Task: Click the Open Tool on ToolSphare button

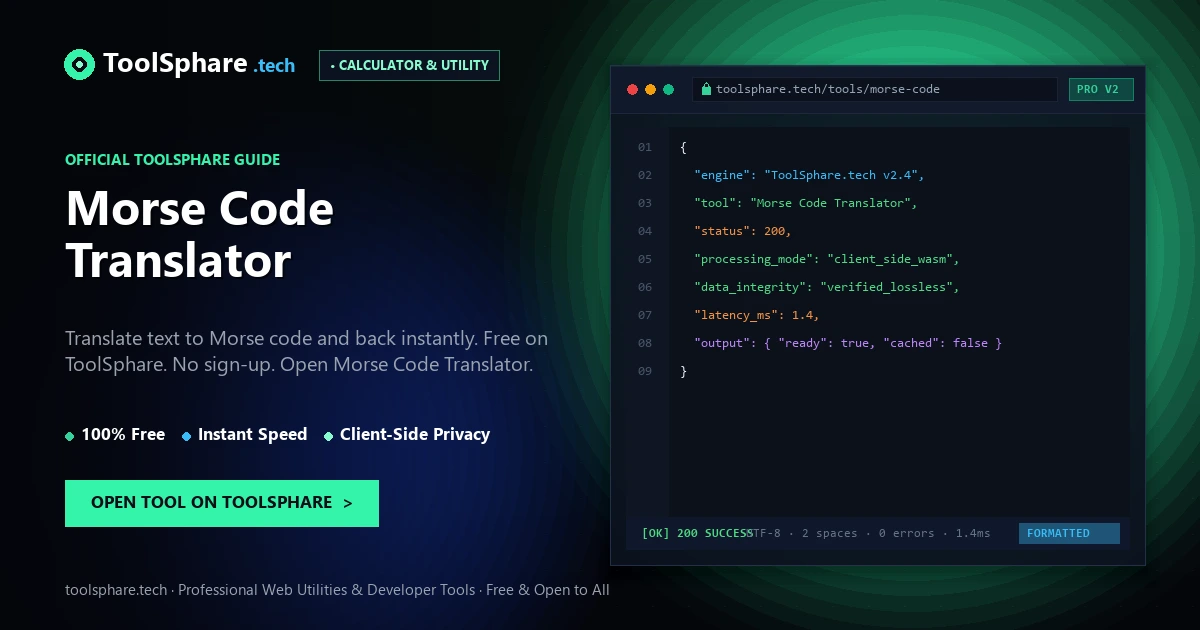Action: [222, 503]
